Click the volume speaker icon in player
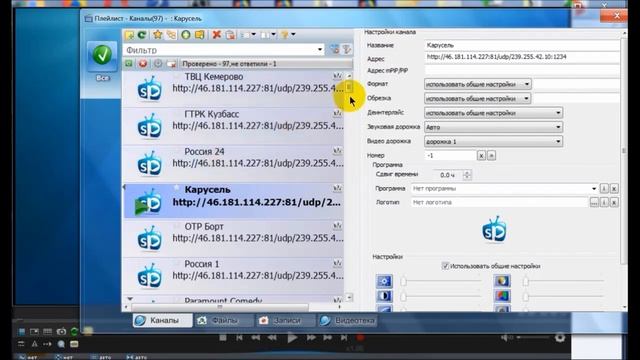The height and width of the screenshot is (360, 640). click(505, 338)
